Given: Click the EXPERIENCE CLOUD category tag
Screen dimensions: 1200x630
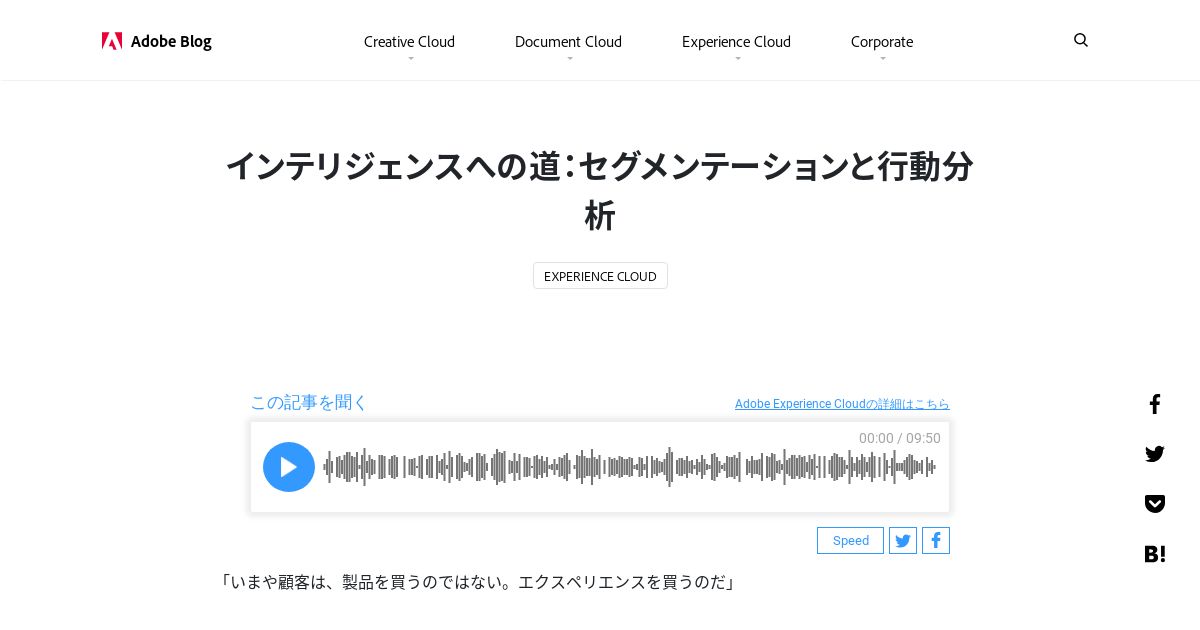Looking at the screenshot, I should [600, 276].
